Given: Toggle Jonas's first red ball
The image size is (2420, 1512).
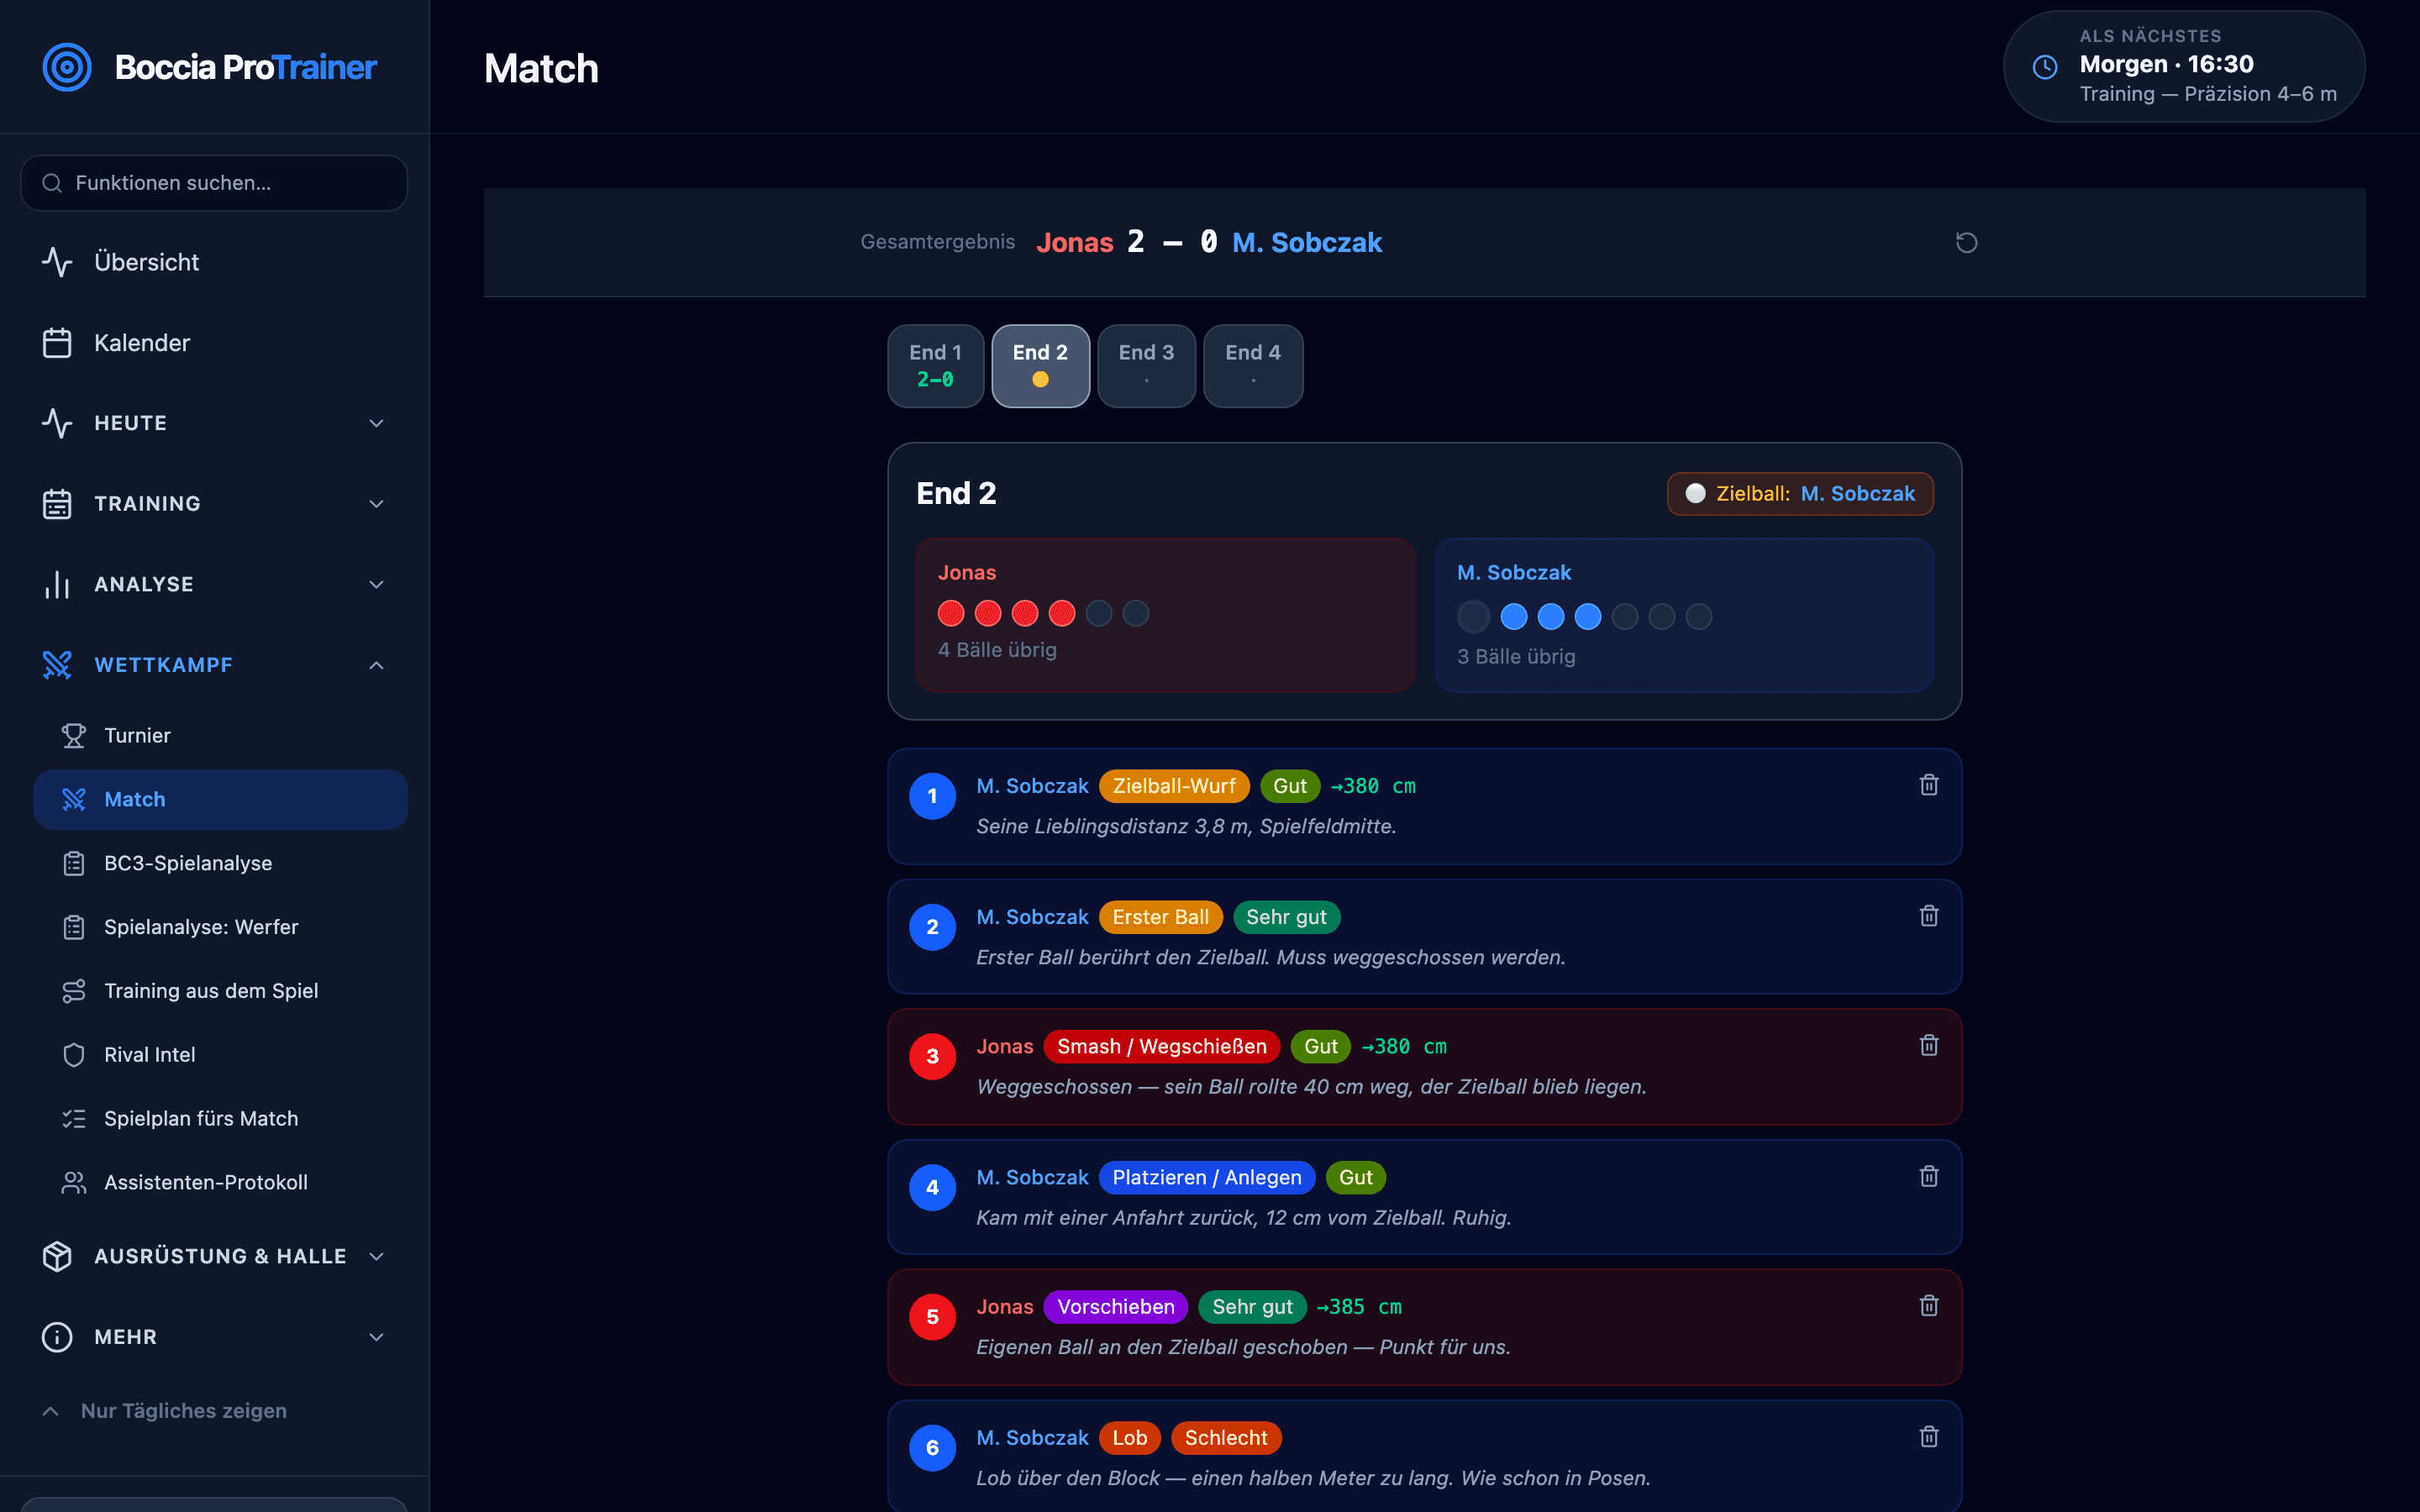Looking at the screenshot, I should click(951, 613).
